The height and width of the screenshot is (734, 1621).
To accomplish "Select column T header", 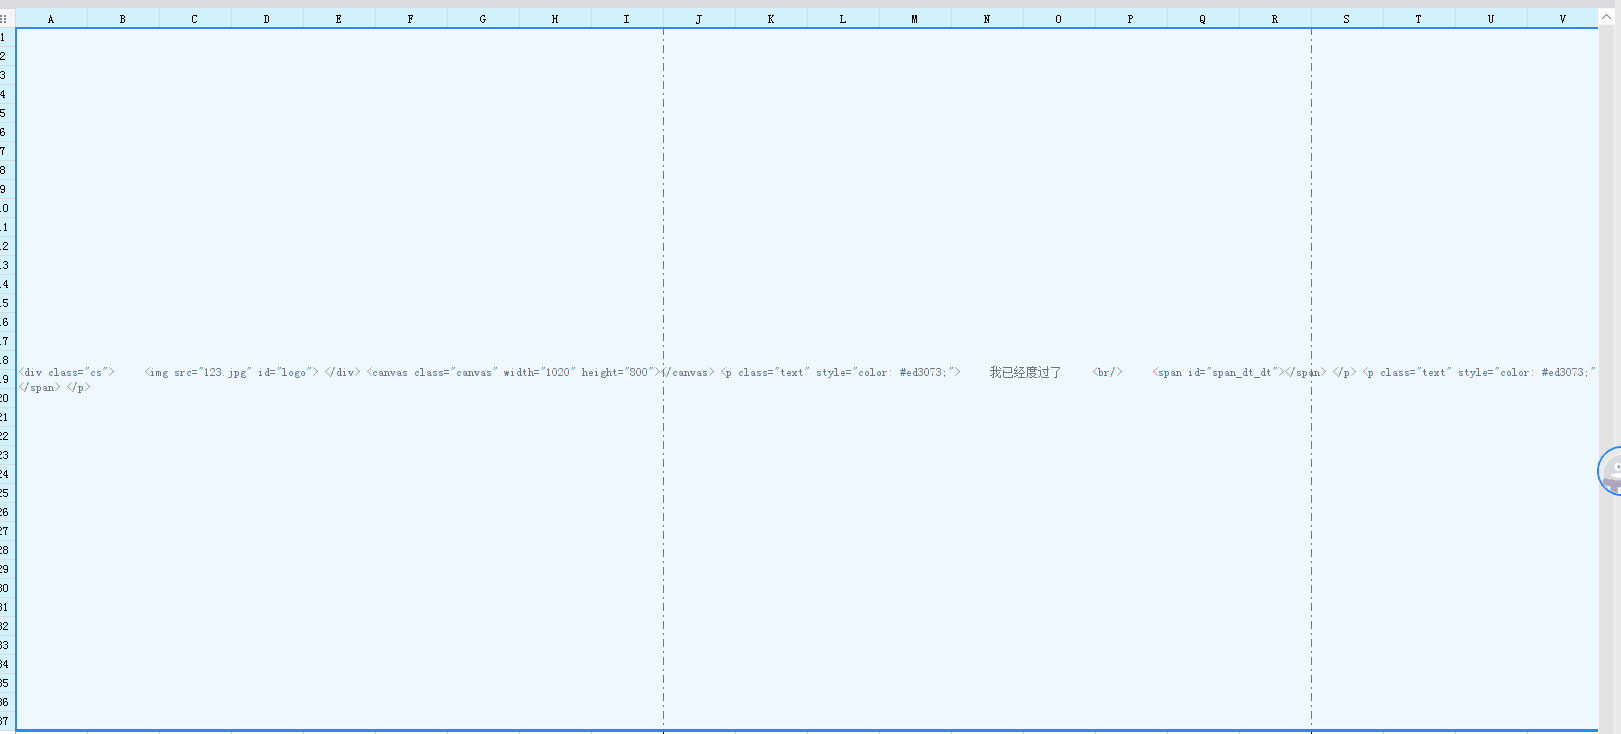I will point(1419,19).
